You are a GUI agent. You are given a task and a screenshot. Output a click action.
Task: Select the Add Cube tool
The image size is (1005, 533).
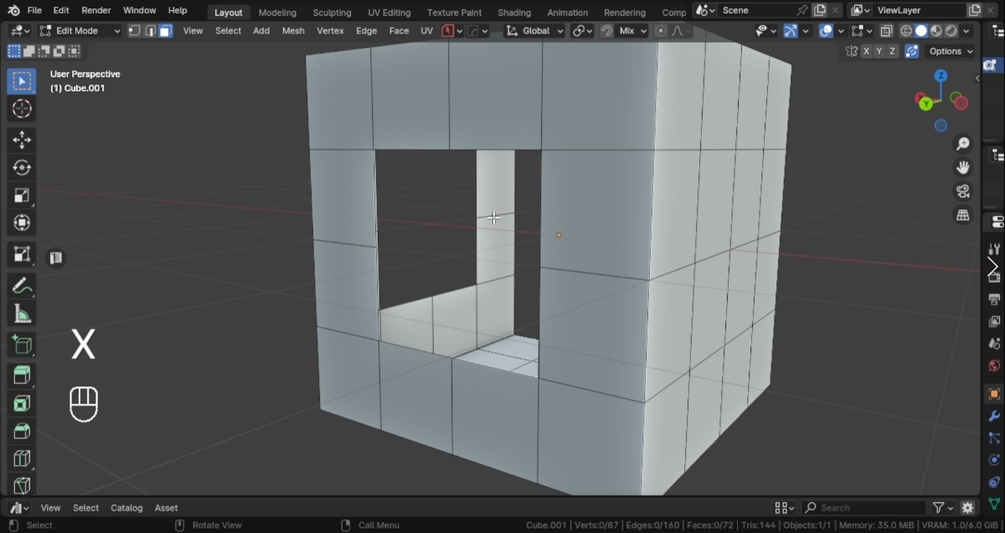pyautogui.click(x=22, y=345)
